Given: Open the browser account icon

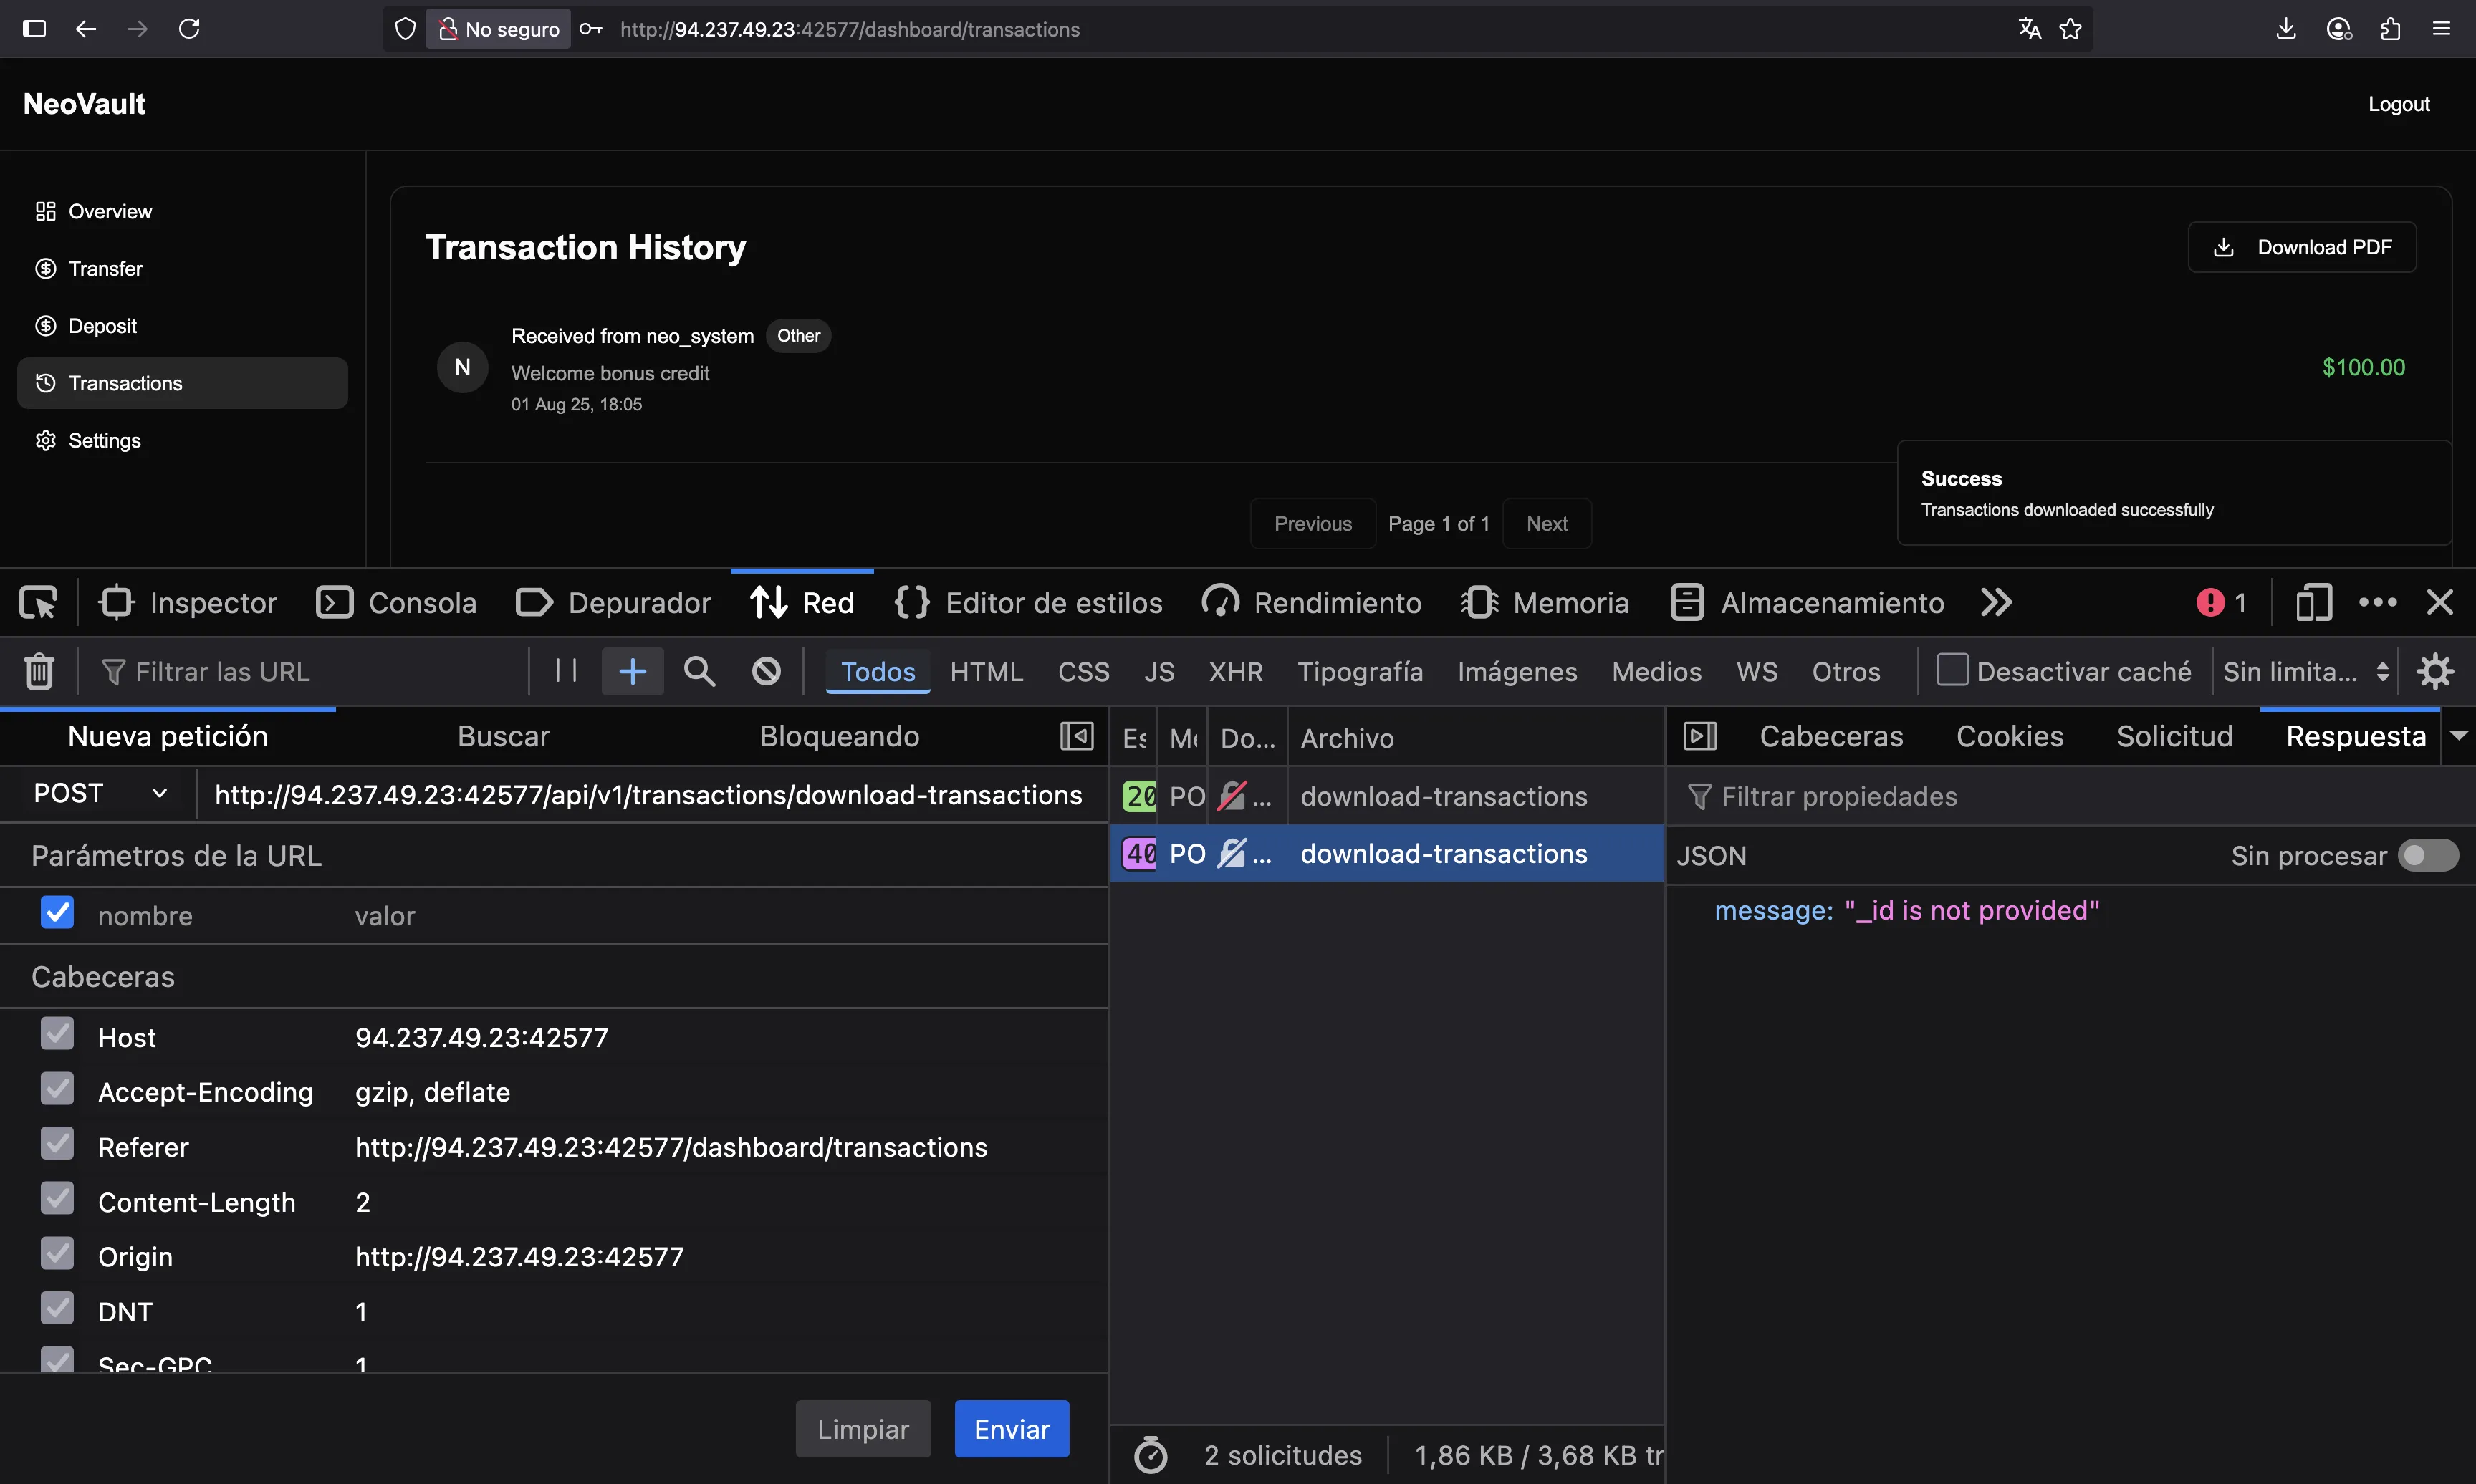Looking at the screenshot, I should coord(2339,29).
